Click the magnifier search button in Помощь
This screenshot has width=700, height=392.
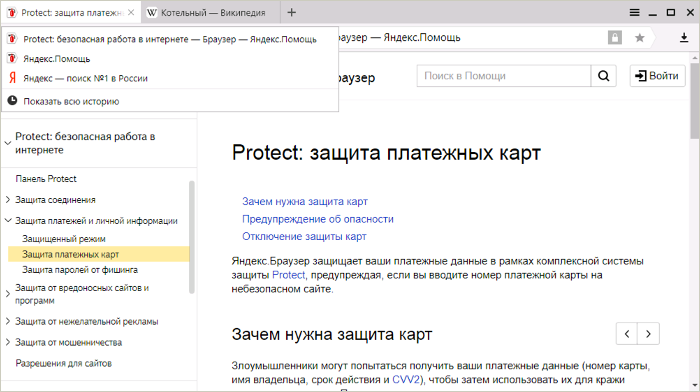click(x=604, y=76)
